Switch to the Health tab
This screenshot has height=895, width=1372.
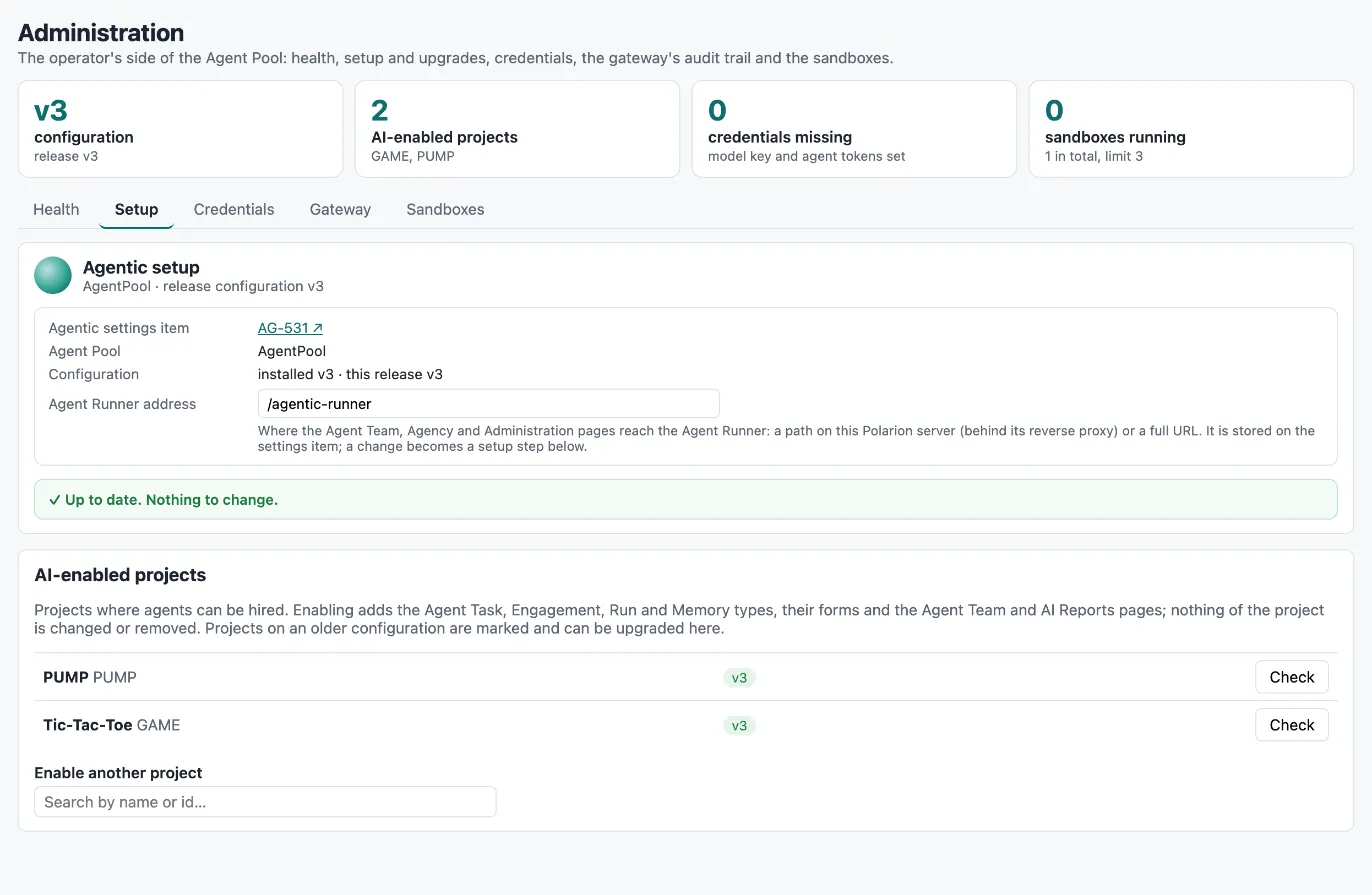tap(56, 209)
